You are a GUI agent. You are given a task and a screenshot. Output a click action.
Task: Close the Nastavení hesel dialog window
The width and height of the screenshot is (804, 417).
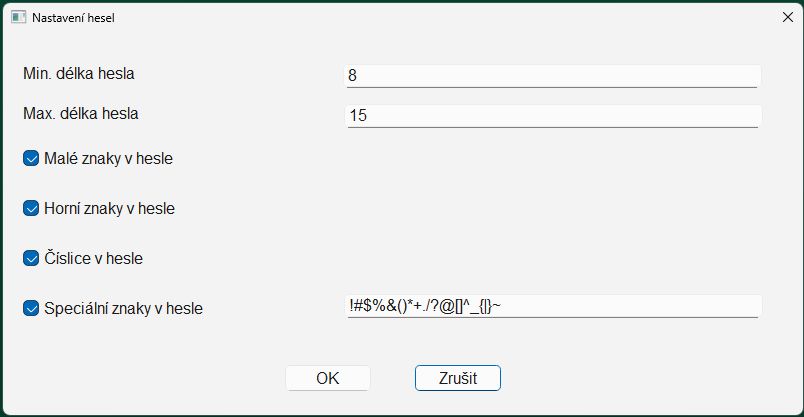pyautogui.click(x=788, y=17)
